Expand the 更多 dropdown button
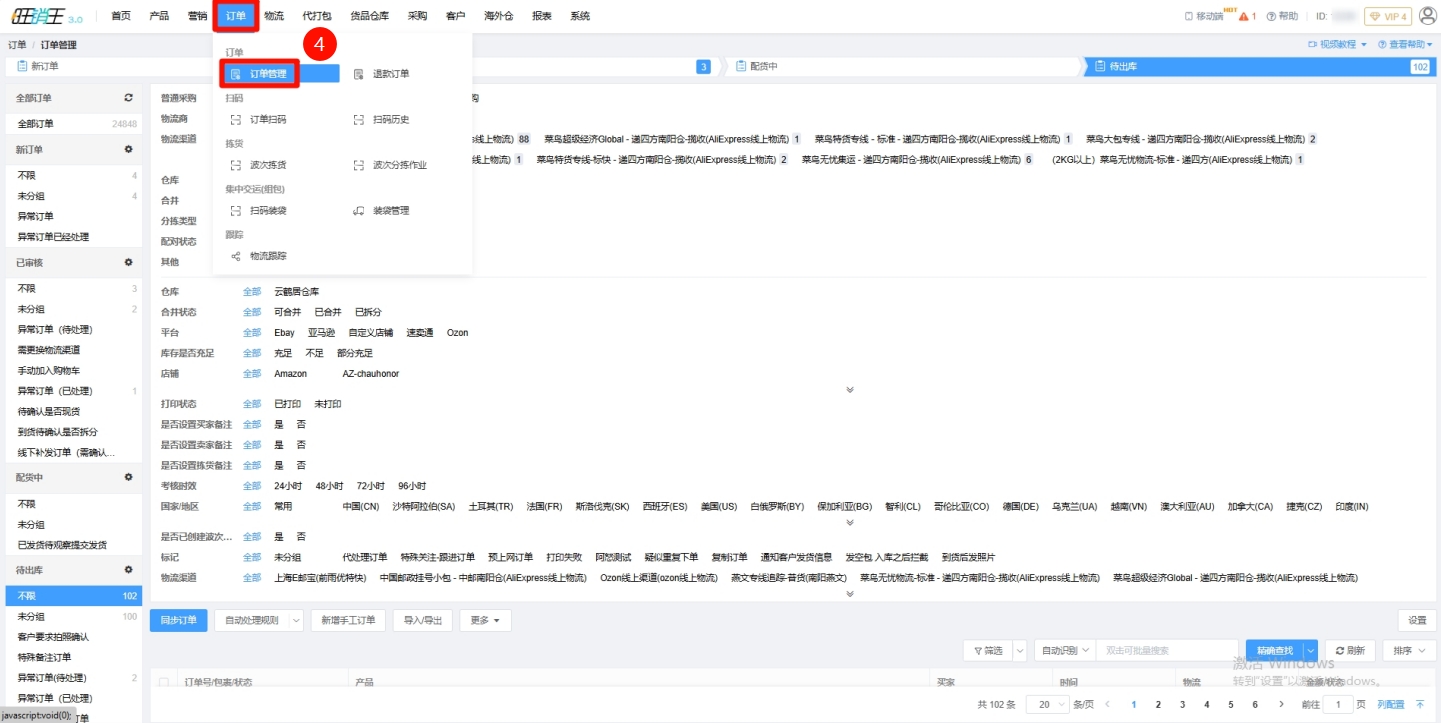This screenshot has height=723, width=1441. (485, 620)
